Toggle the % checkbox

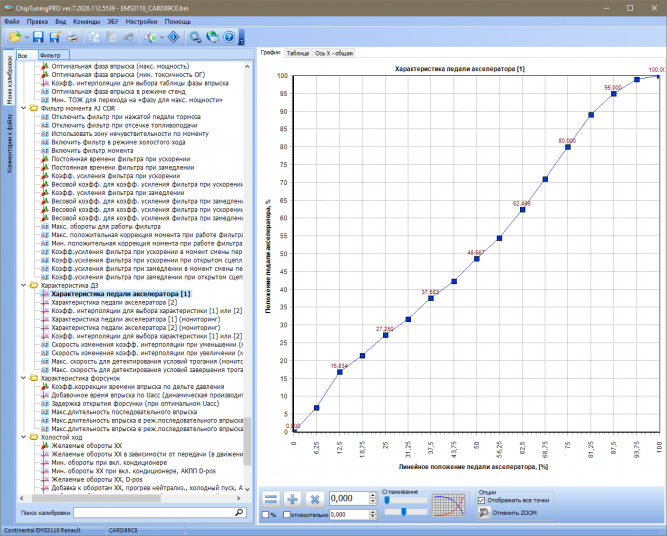266,515
